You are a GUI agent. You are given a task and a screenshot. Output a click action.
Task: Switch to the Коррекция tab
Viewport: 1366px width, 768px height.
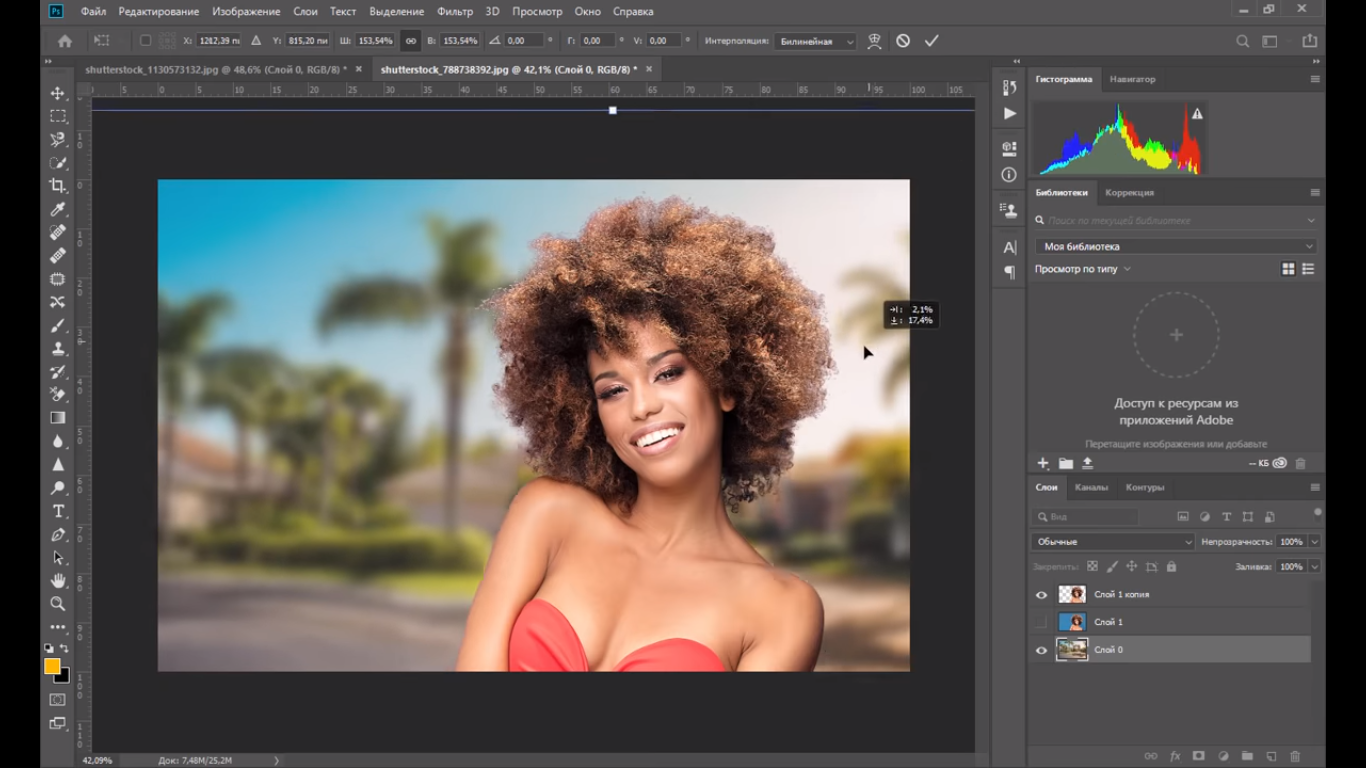(1129, 192)
